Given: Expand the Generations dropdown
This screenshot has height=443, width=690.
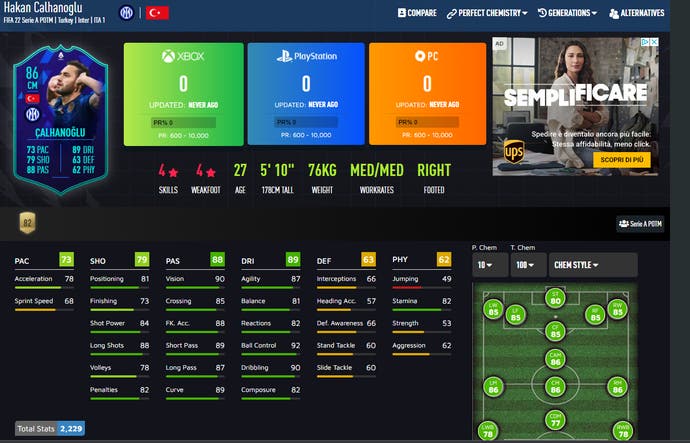Looking at the screenshot, I should tap(567, 13).
